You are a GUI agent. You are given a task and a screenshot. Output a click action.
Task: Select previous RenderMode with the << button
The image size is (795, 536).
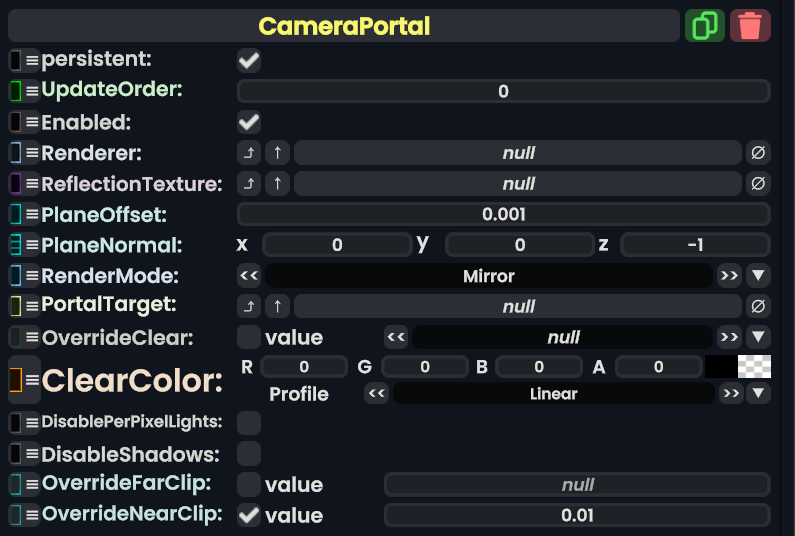coord(249,276)
